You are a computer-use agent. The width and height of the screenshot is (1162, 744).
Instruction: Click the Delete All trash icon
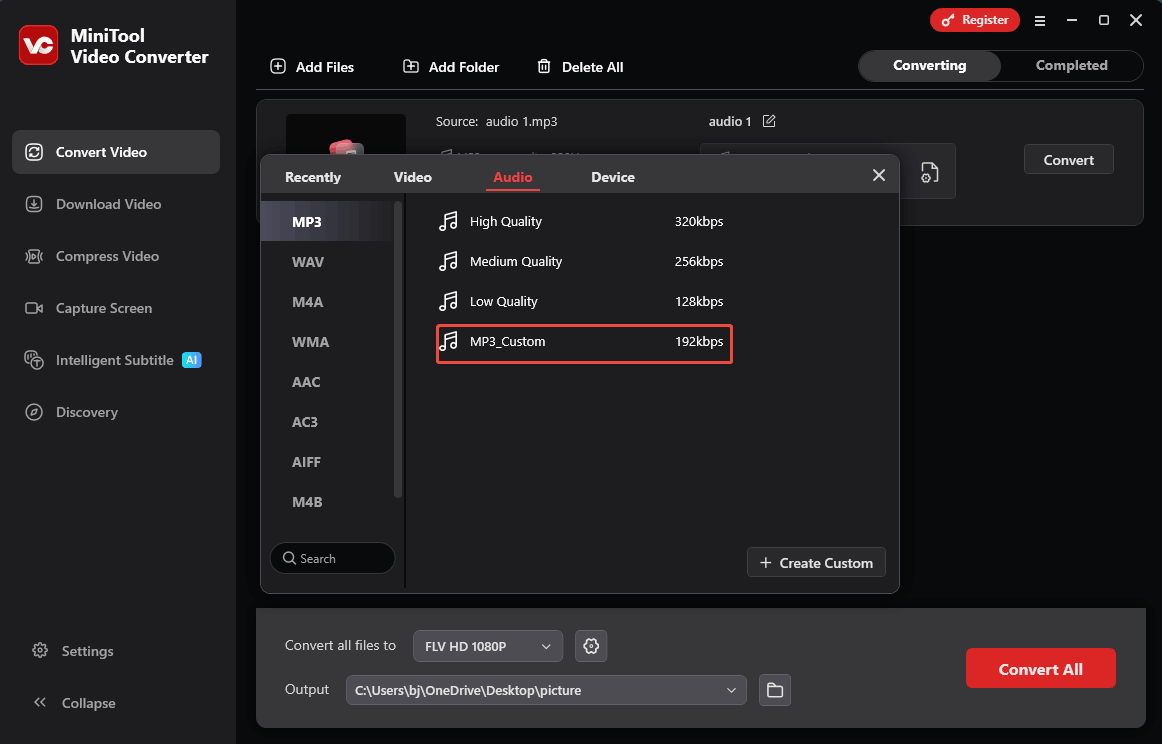(544, 67)
